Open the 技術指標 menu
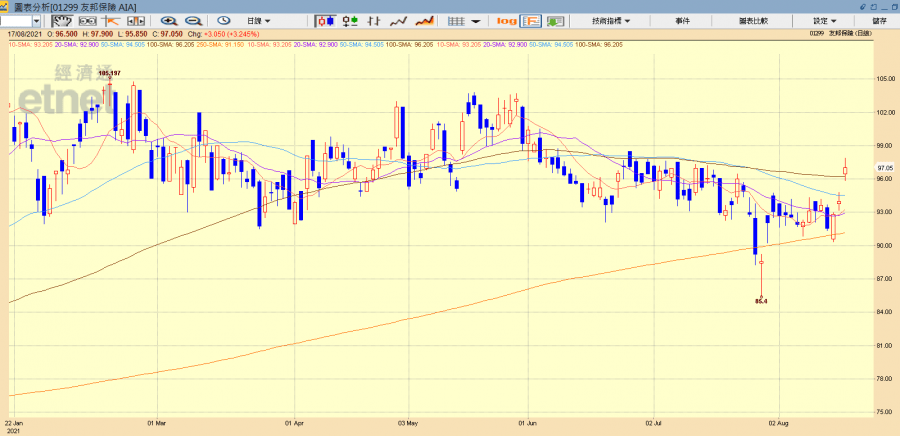900x436 pixels. (610, 20)
